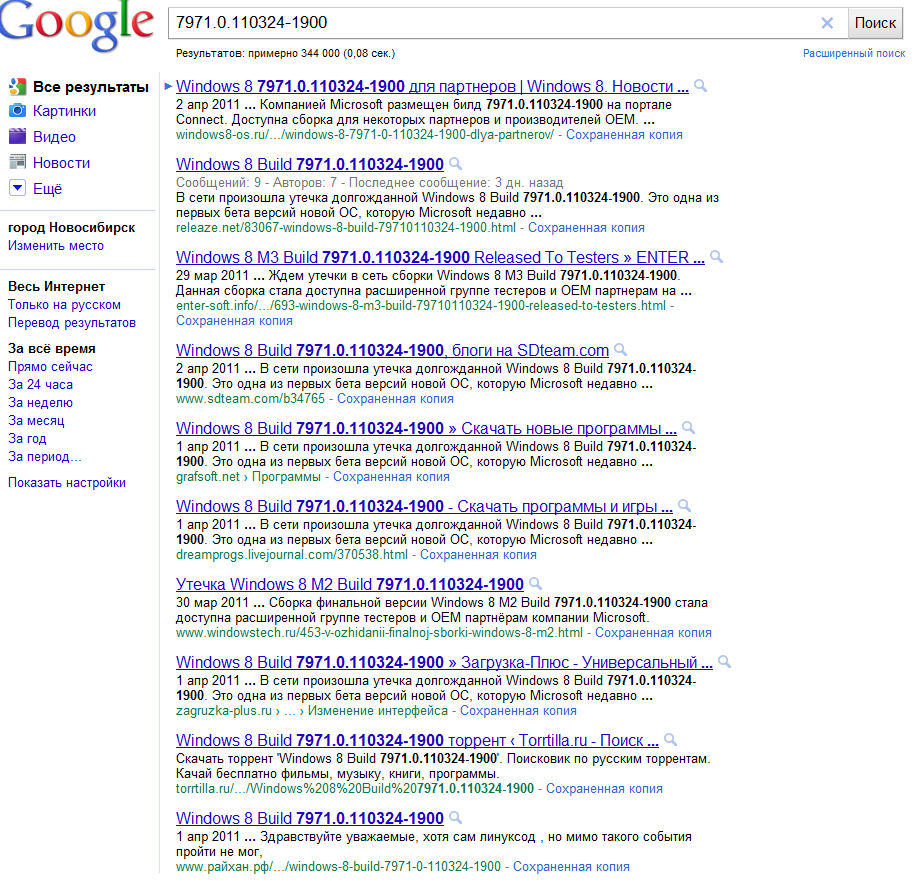Click the All results colorful icon

click(x=18, y=86)
